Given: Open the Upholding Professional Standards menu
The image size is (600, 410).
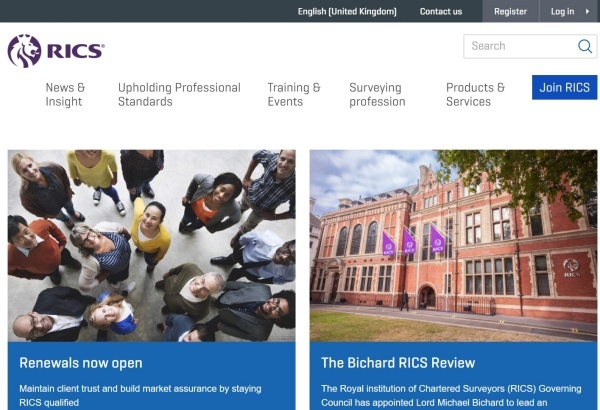Looking at the screenshot, I should (179, 95).
